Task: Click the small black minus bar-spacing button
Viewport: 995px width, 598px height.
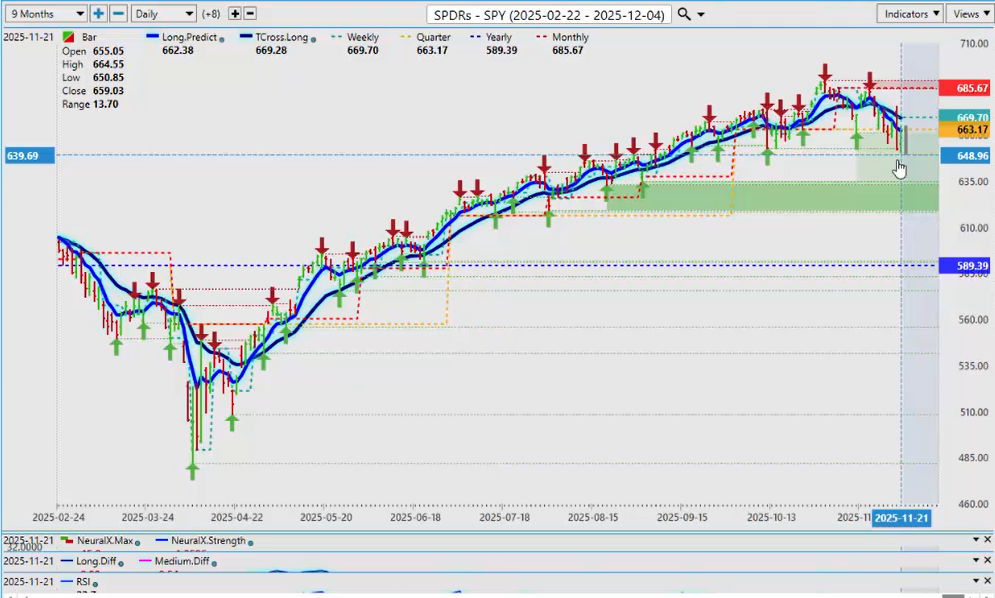Action: [250, 14]
